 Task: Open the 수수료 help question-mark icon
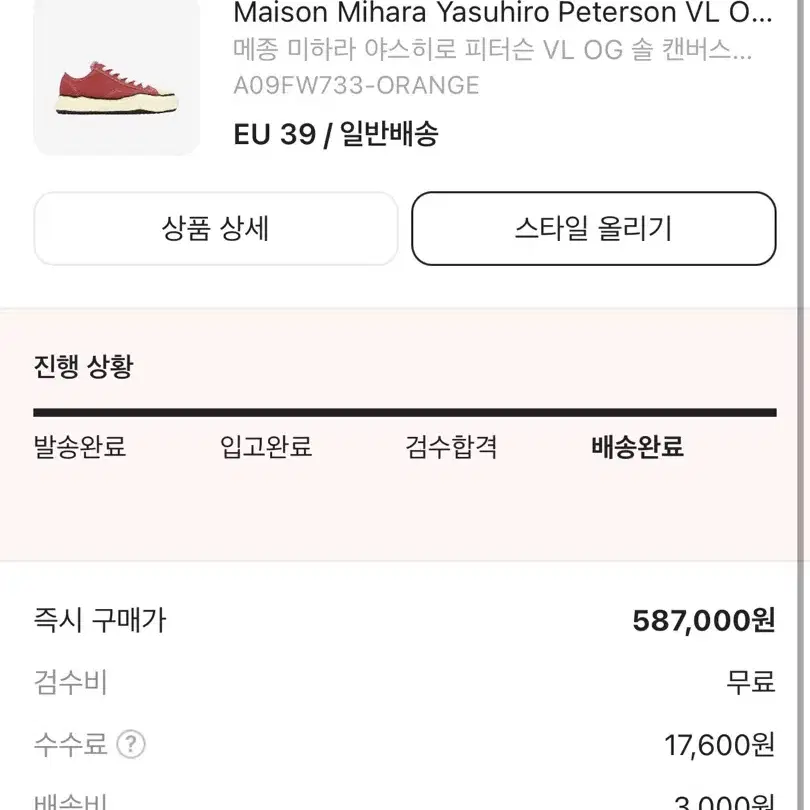click(x=131, y=744)
